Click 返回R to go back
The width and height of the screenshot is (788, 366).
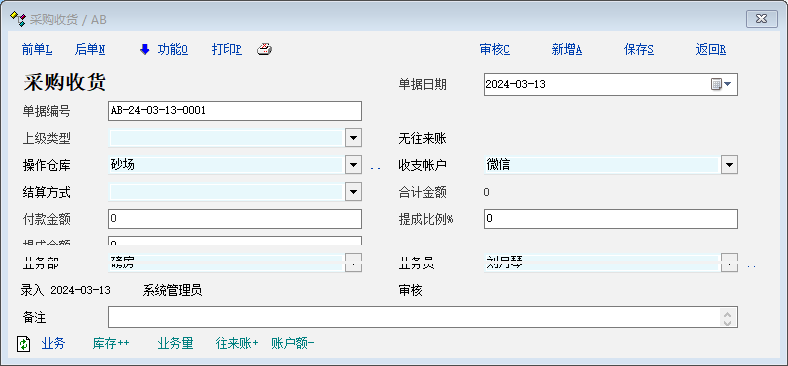click(x=711, y=49)
